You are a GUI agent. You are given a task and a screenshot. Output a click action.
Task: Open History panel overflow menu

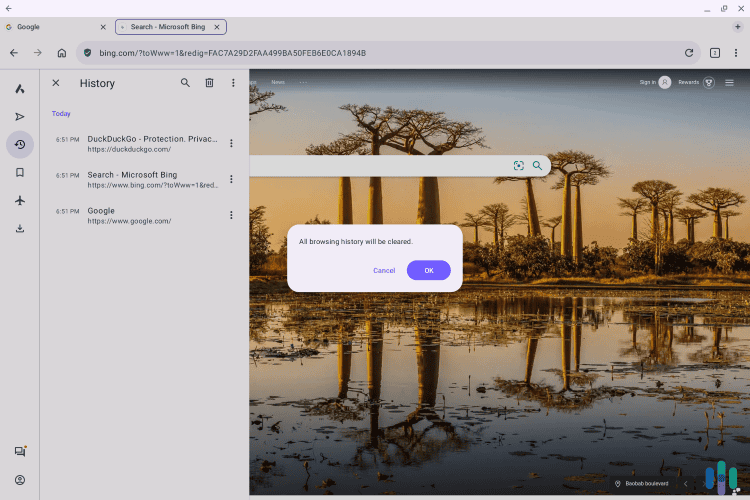point(233,83)
